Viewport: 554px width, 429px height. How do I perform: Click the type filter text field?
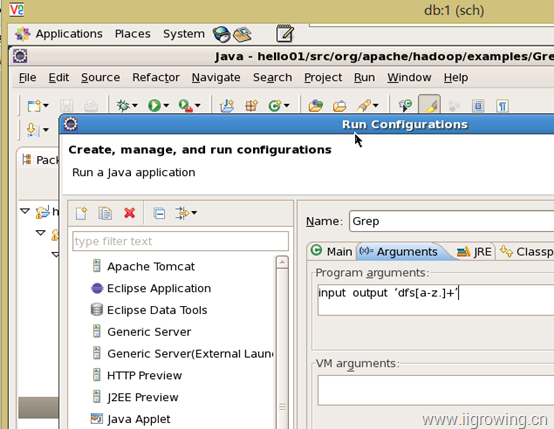(180, 241)
